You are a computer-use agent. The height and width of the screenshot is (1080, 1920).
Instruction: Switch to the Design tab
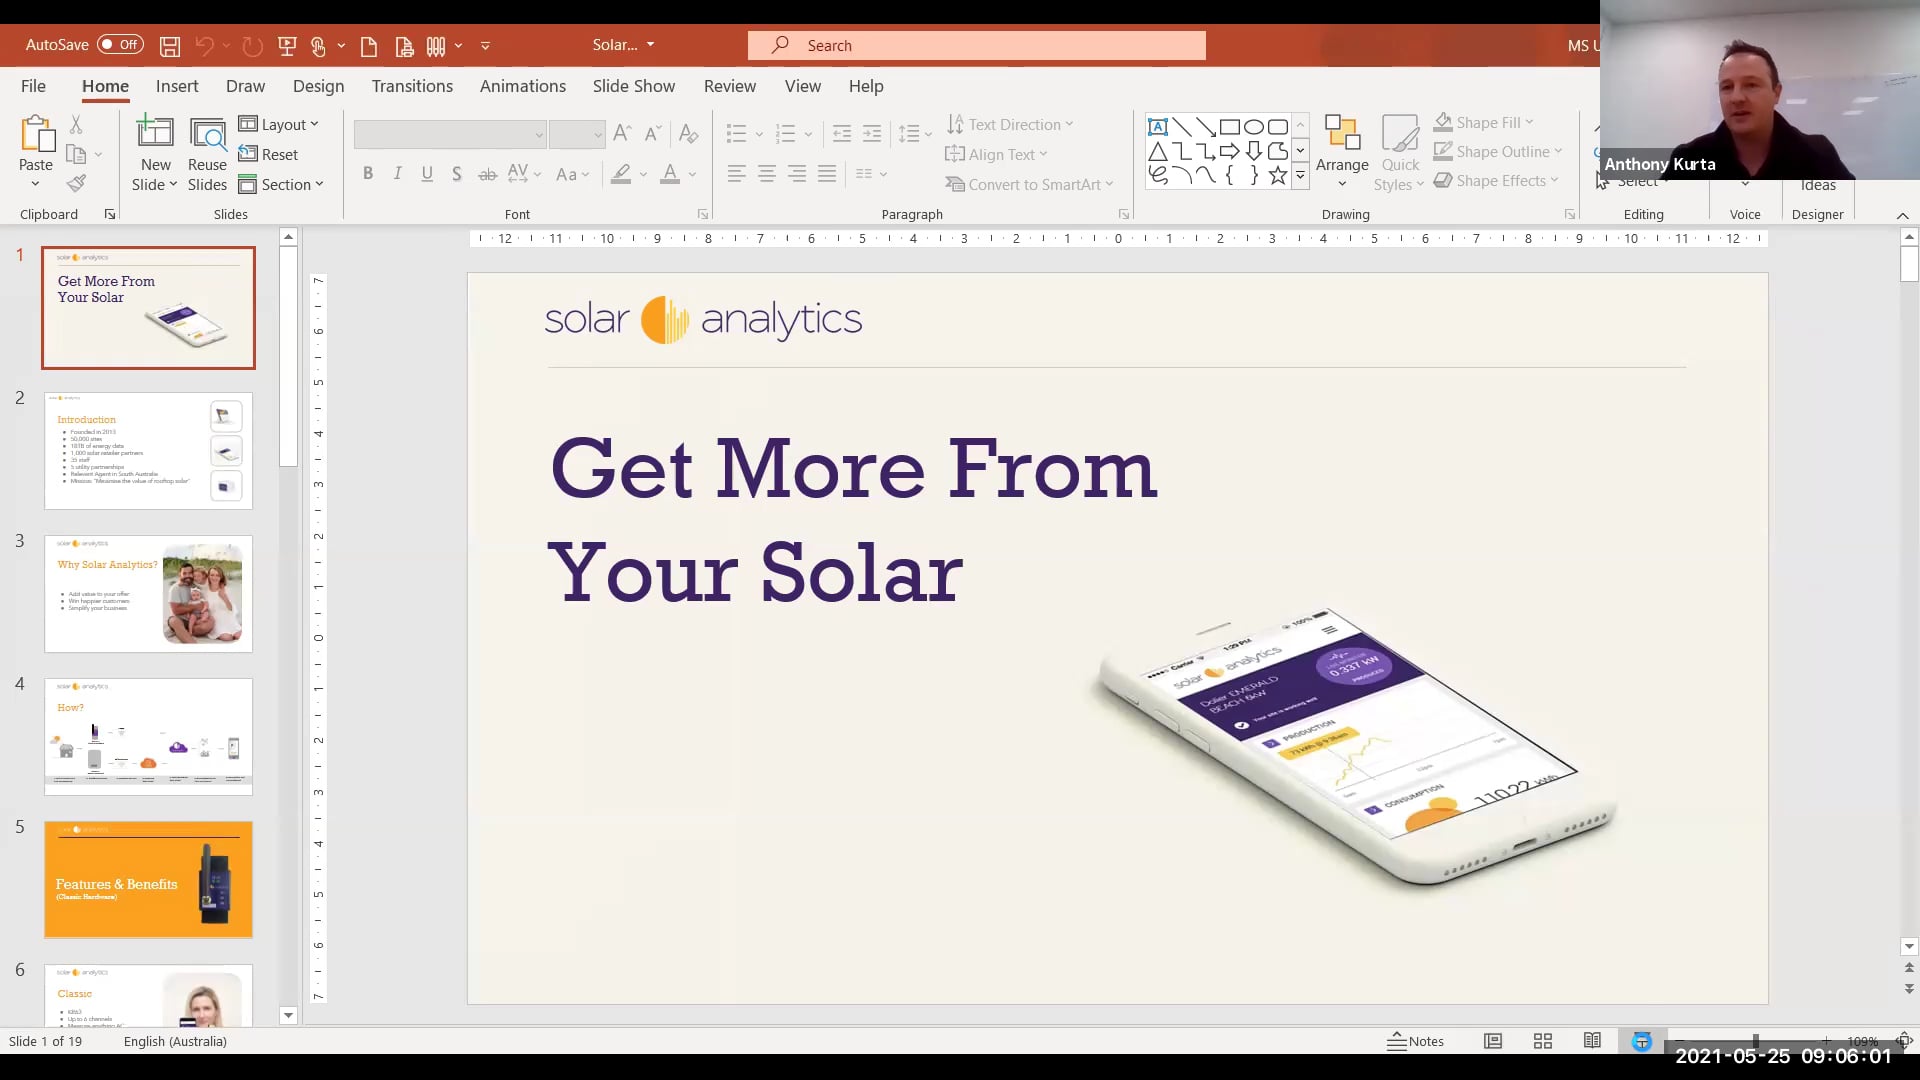pyautogui.click(x=318, y=86)
